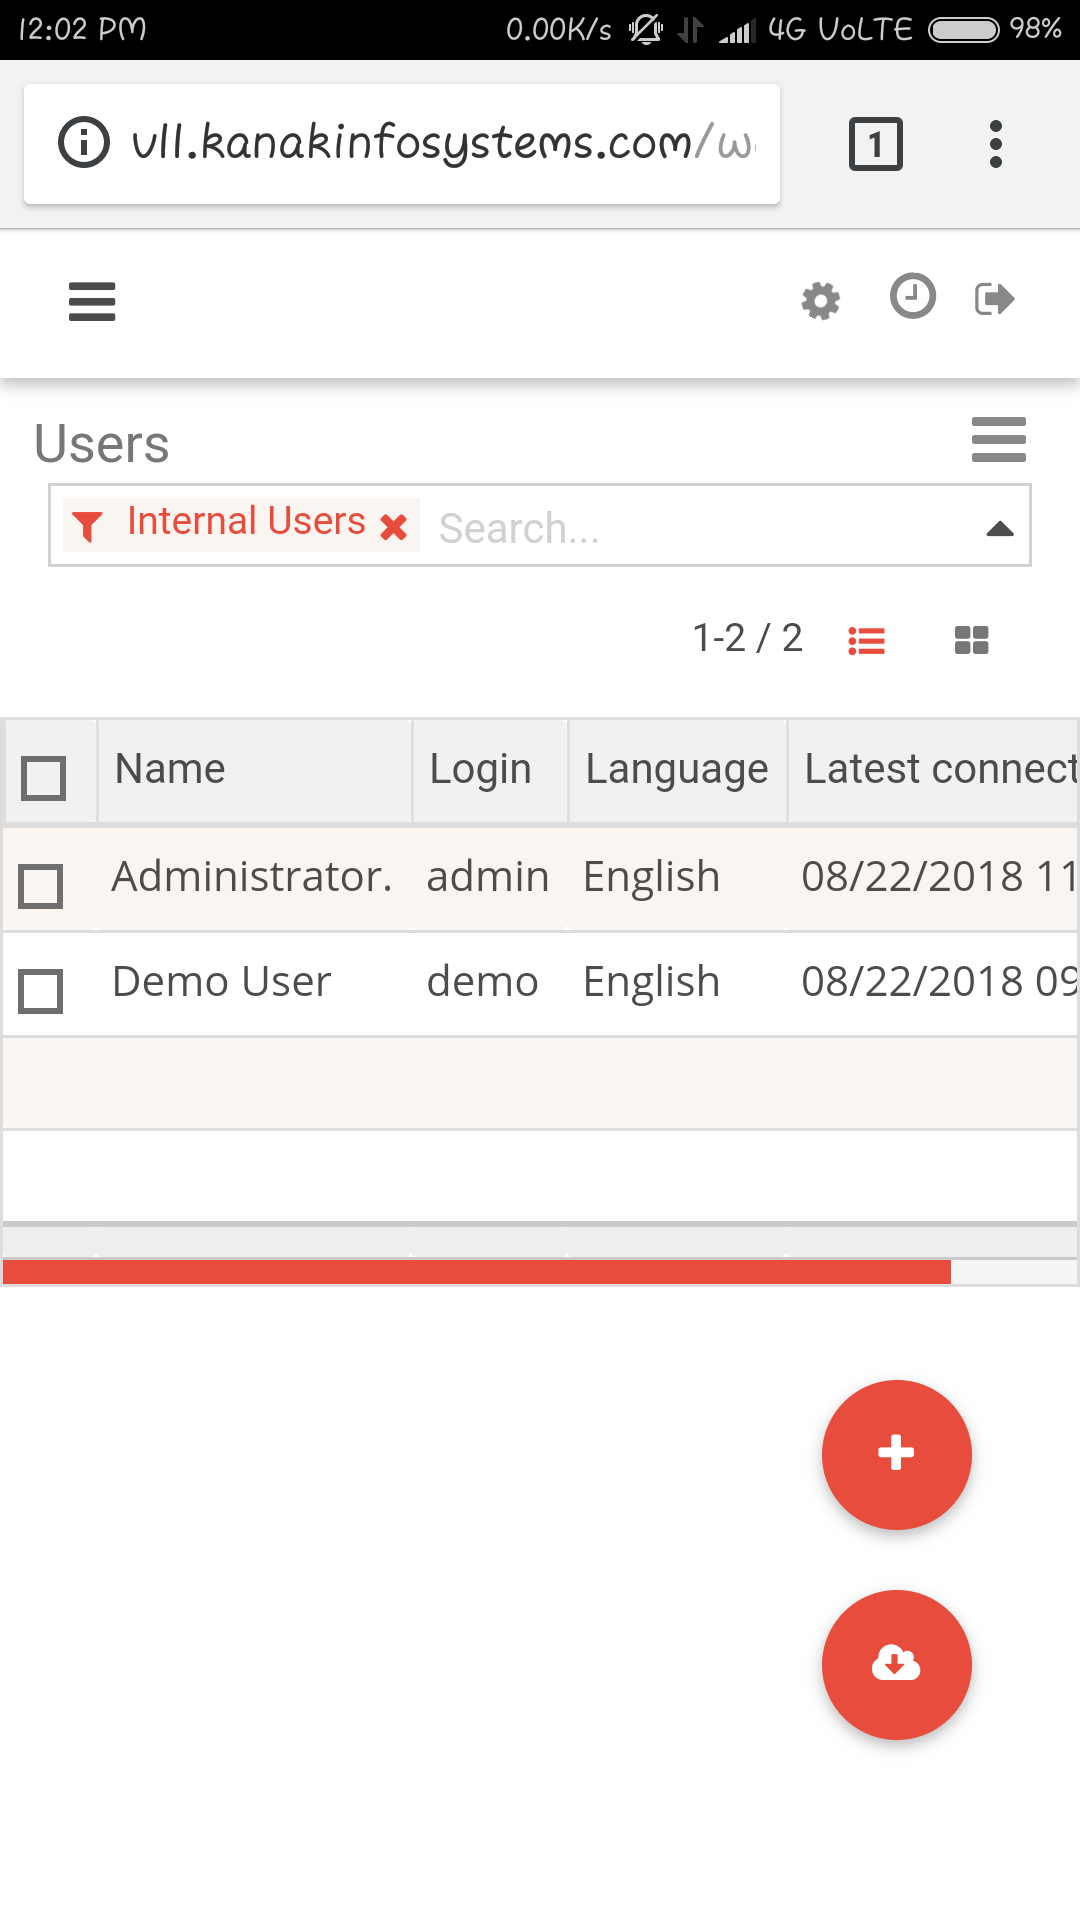Select the Demo User row checkbox

[x=41, y=991]
